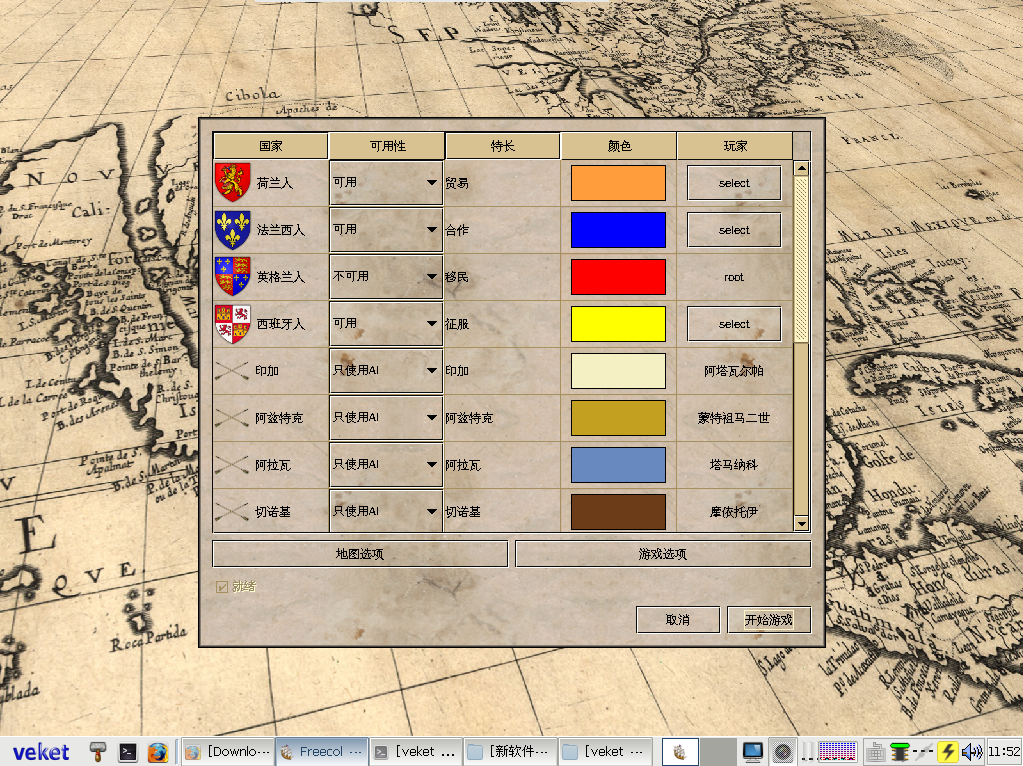Open availability dropdown for 法兰西人
1023x766 pixels.
click(386, 230)
